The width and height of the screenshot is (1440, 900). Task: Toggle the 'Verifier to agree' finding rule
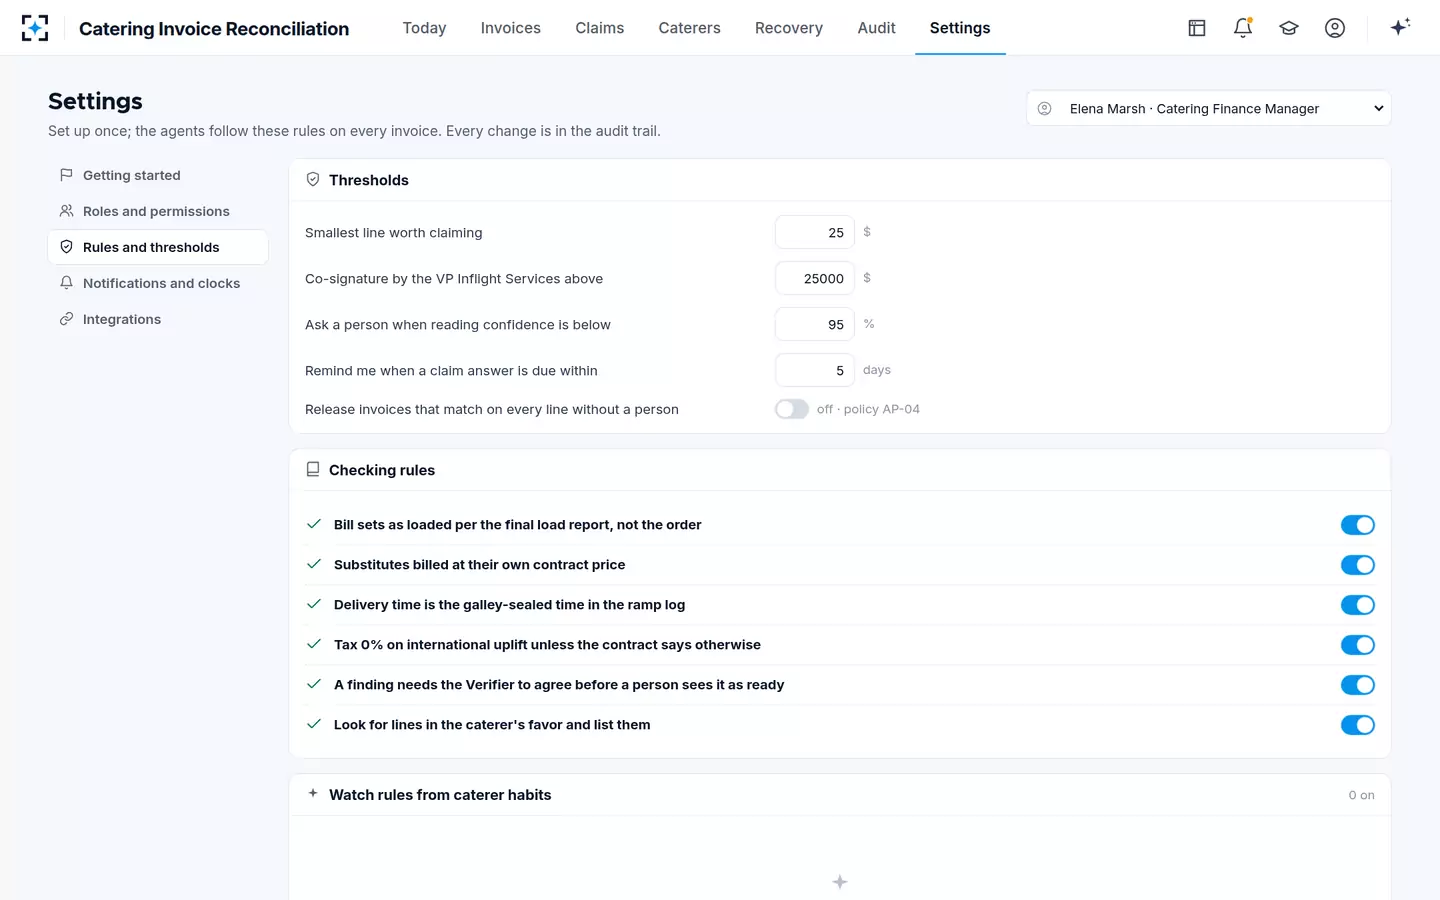(1358, 685)
